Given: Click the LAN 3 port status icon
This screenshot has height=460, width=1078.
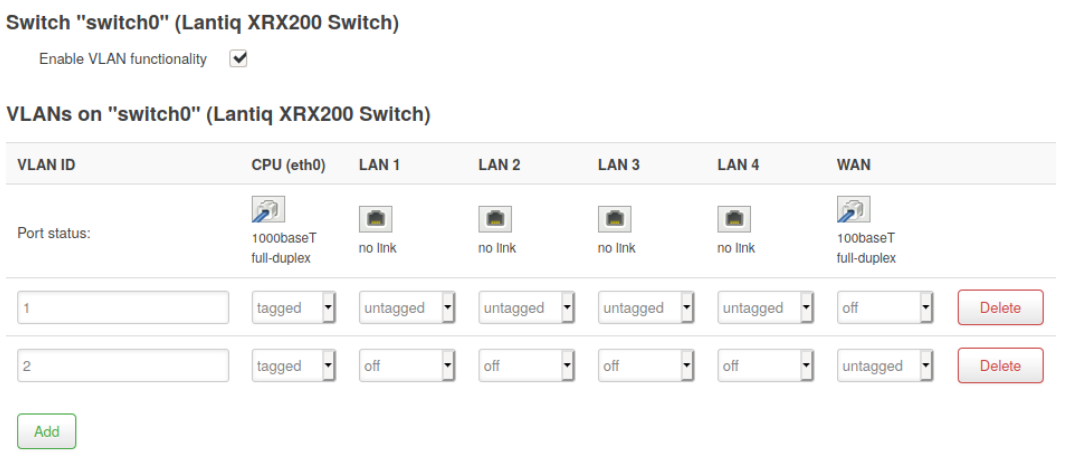Looking at the screenshot, I should click(614, 219).
